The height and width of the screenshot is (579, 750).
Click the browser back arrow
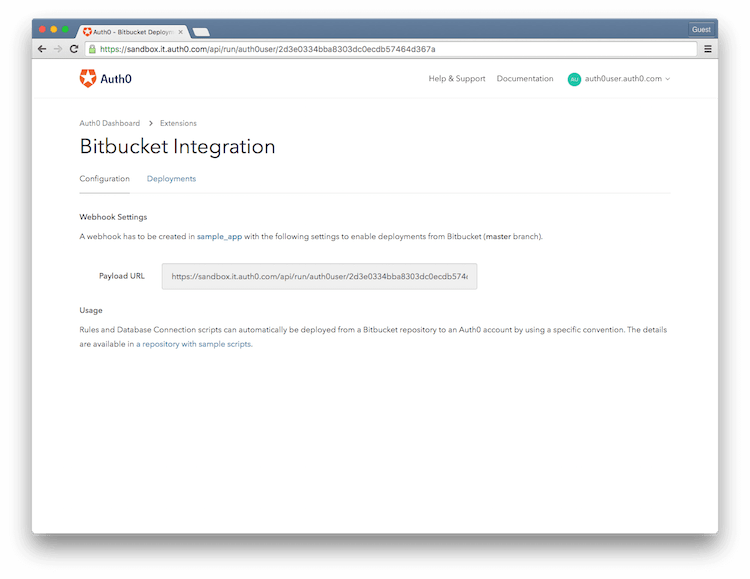[x=42, y=49]
